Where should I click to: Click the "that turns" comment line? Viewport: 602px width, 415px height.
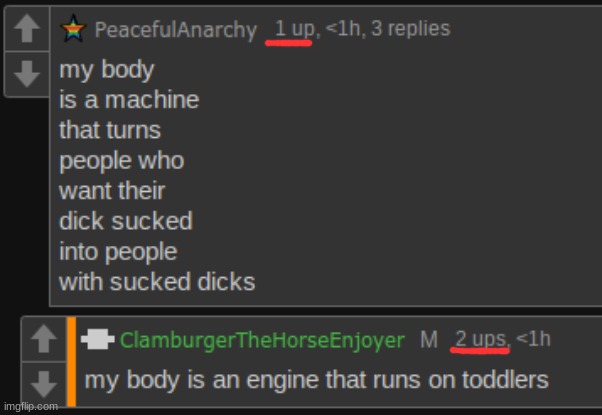pyautogui.click(x=110, y=130)
